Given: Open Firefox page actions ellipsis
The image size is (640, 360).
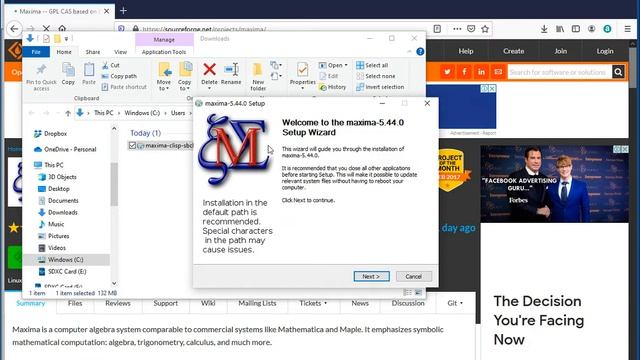Looking at the screenshot, I should [x=457, y=29].
